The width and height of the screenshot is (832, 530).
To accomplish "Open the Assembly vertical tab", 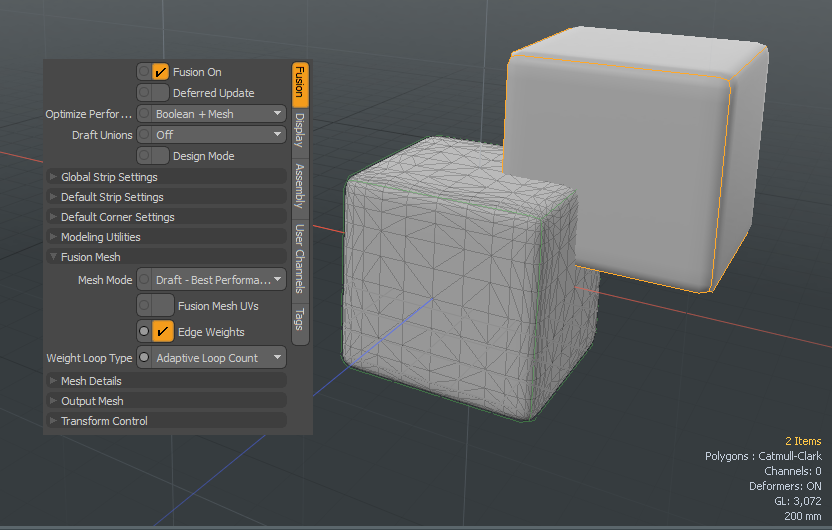I will coord(300,186).
